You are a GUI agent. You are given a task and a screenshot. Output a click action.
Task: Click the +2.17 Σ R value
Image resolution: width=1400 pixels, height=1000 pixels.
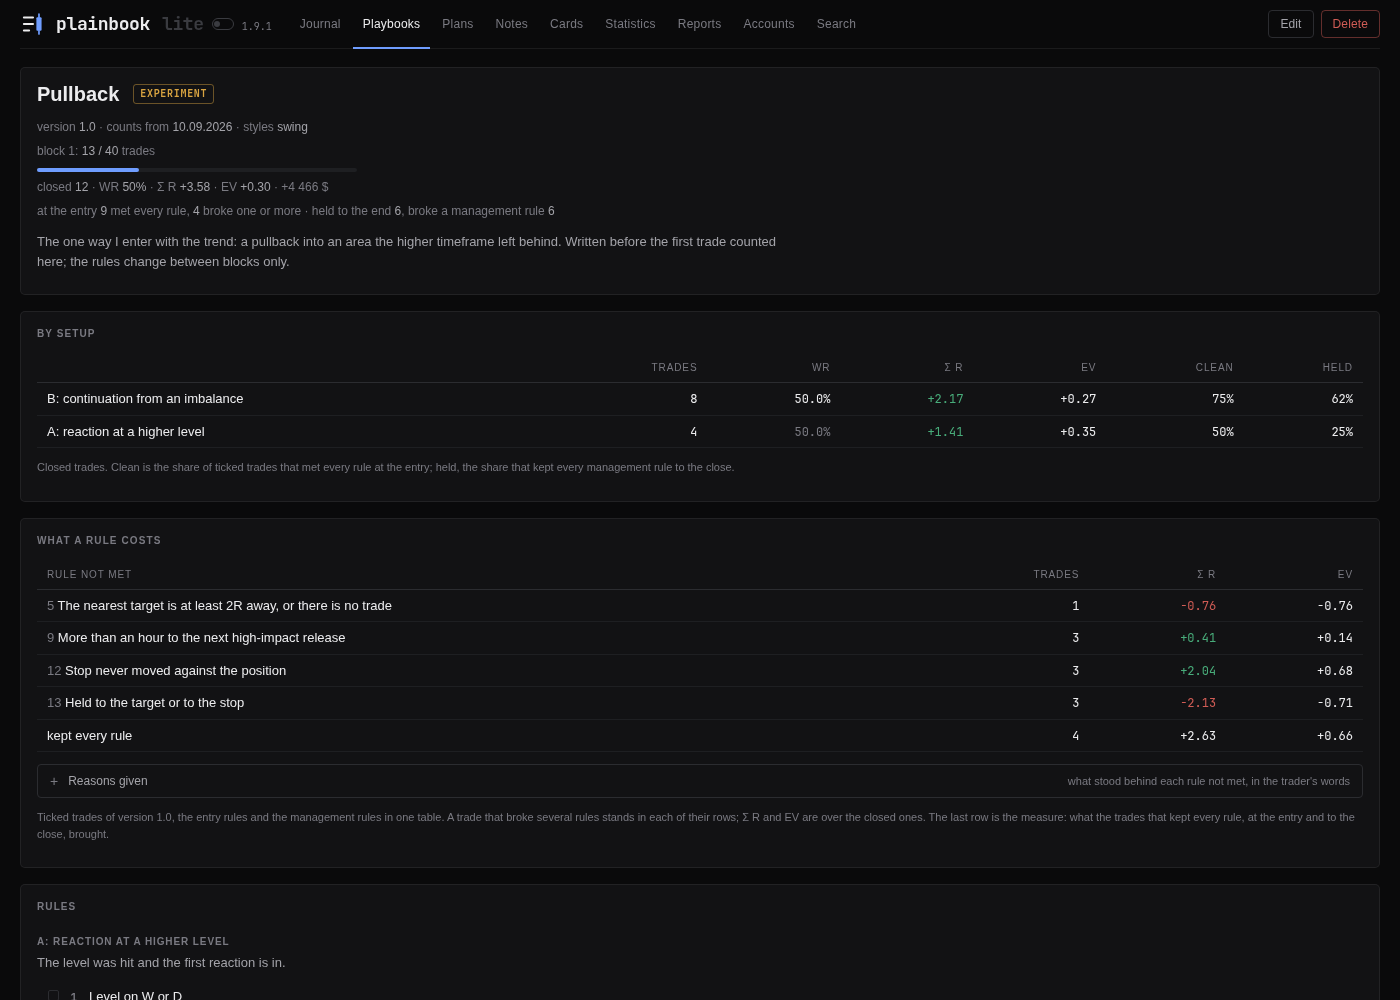click(x=945, y=399)
